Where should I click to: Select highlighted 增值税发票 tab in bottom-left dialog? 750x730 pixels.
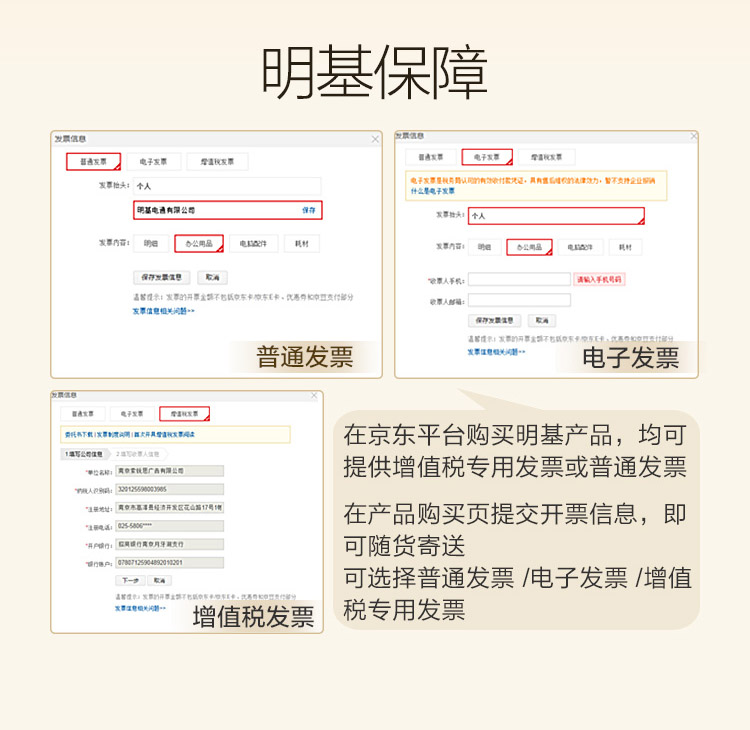(185, 414)
